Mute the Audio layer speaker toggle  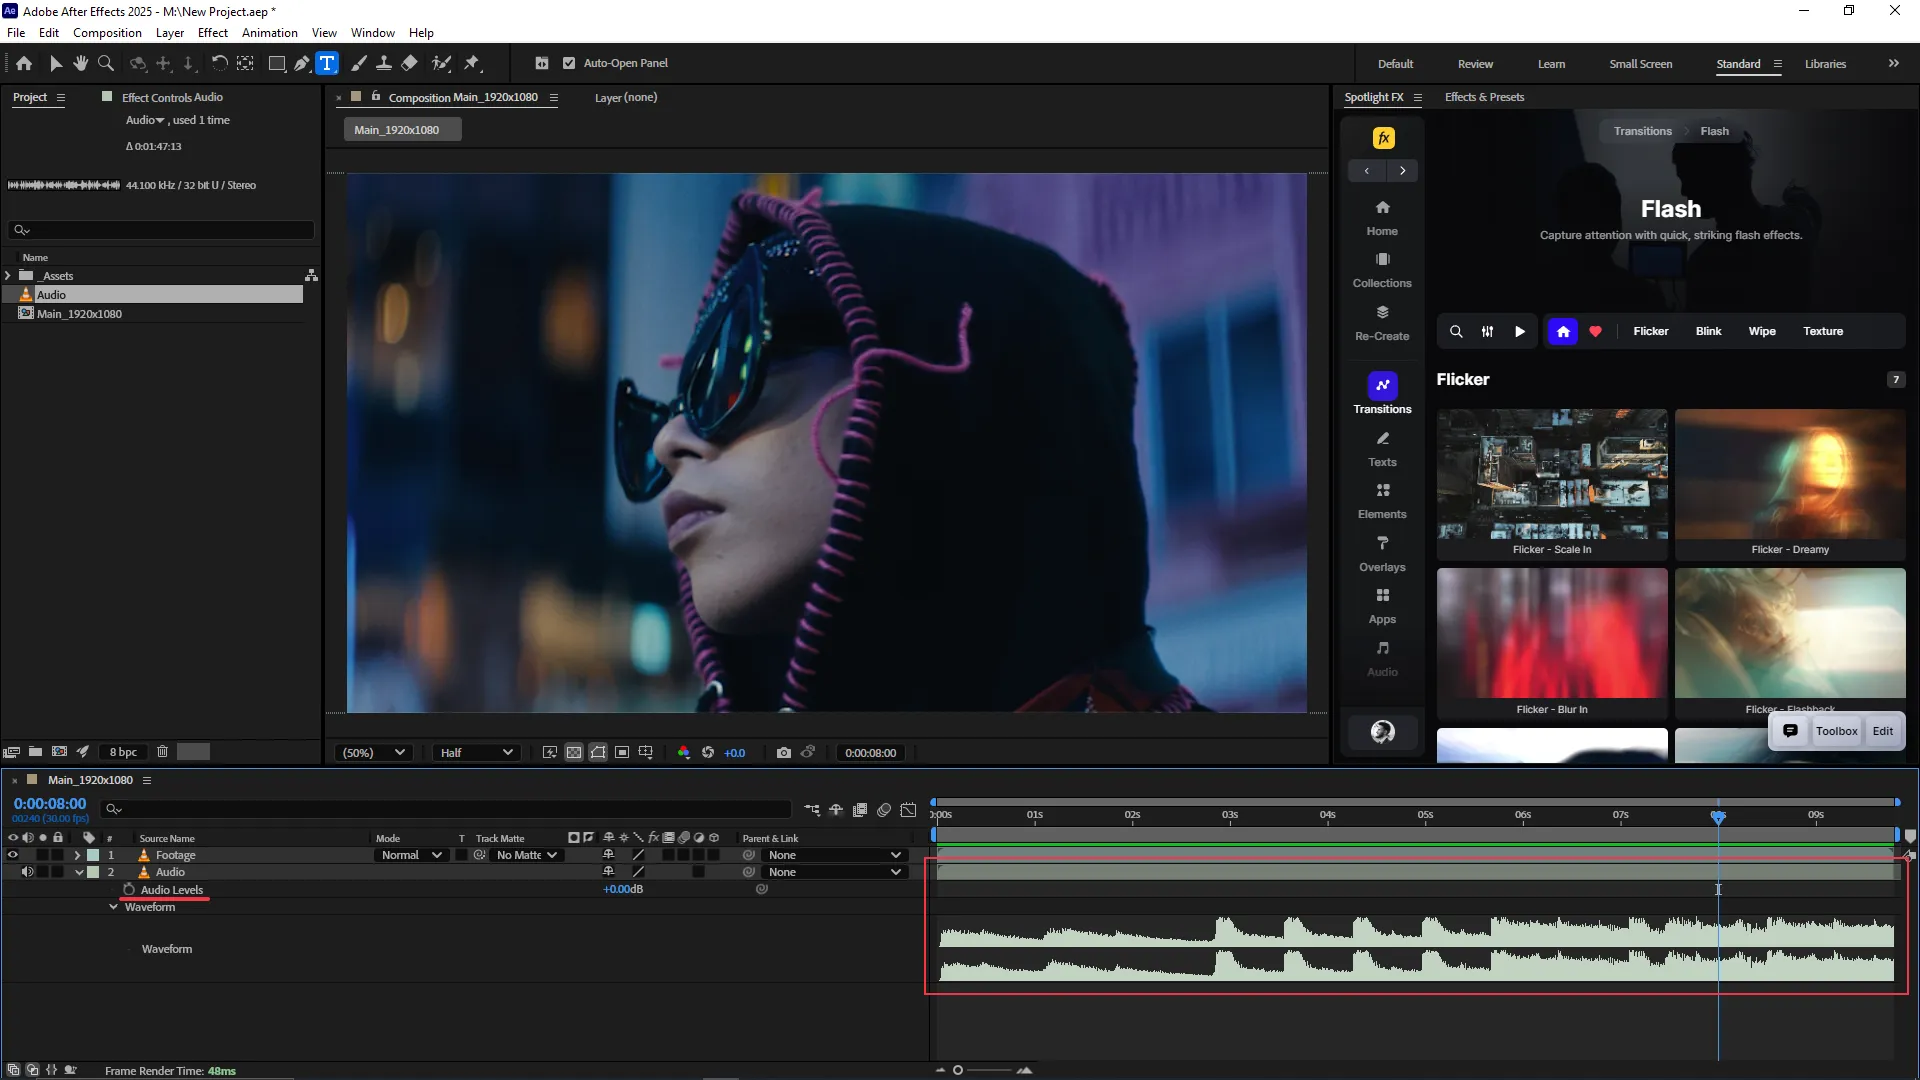tap(27, 872)
